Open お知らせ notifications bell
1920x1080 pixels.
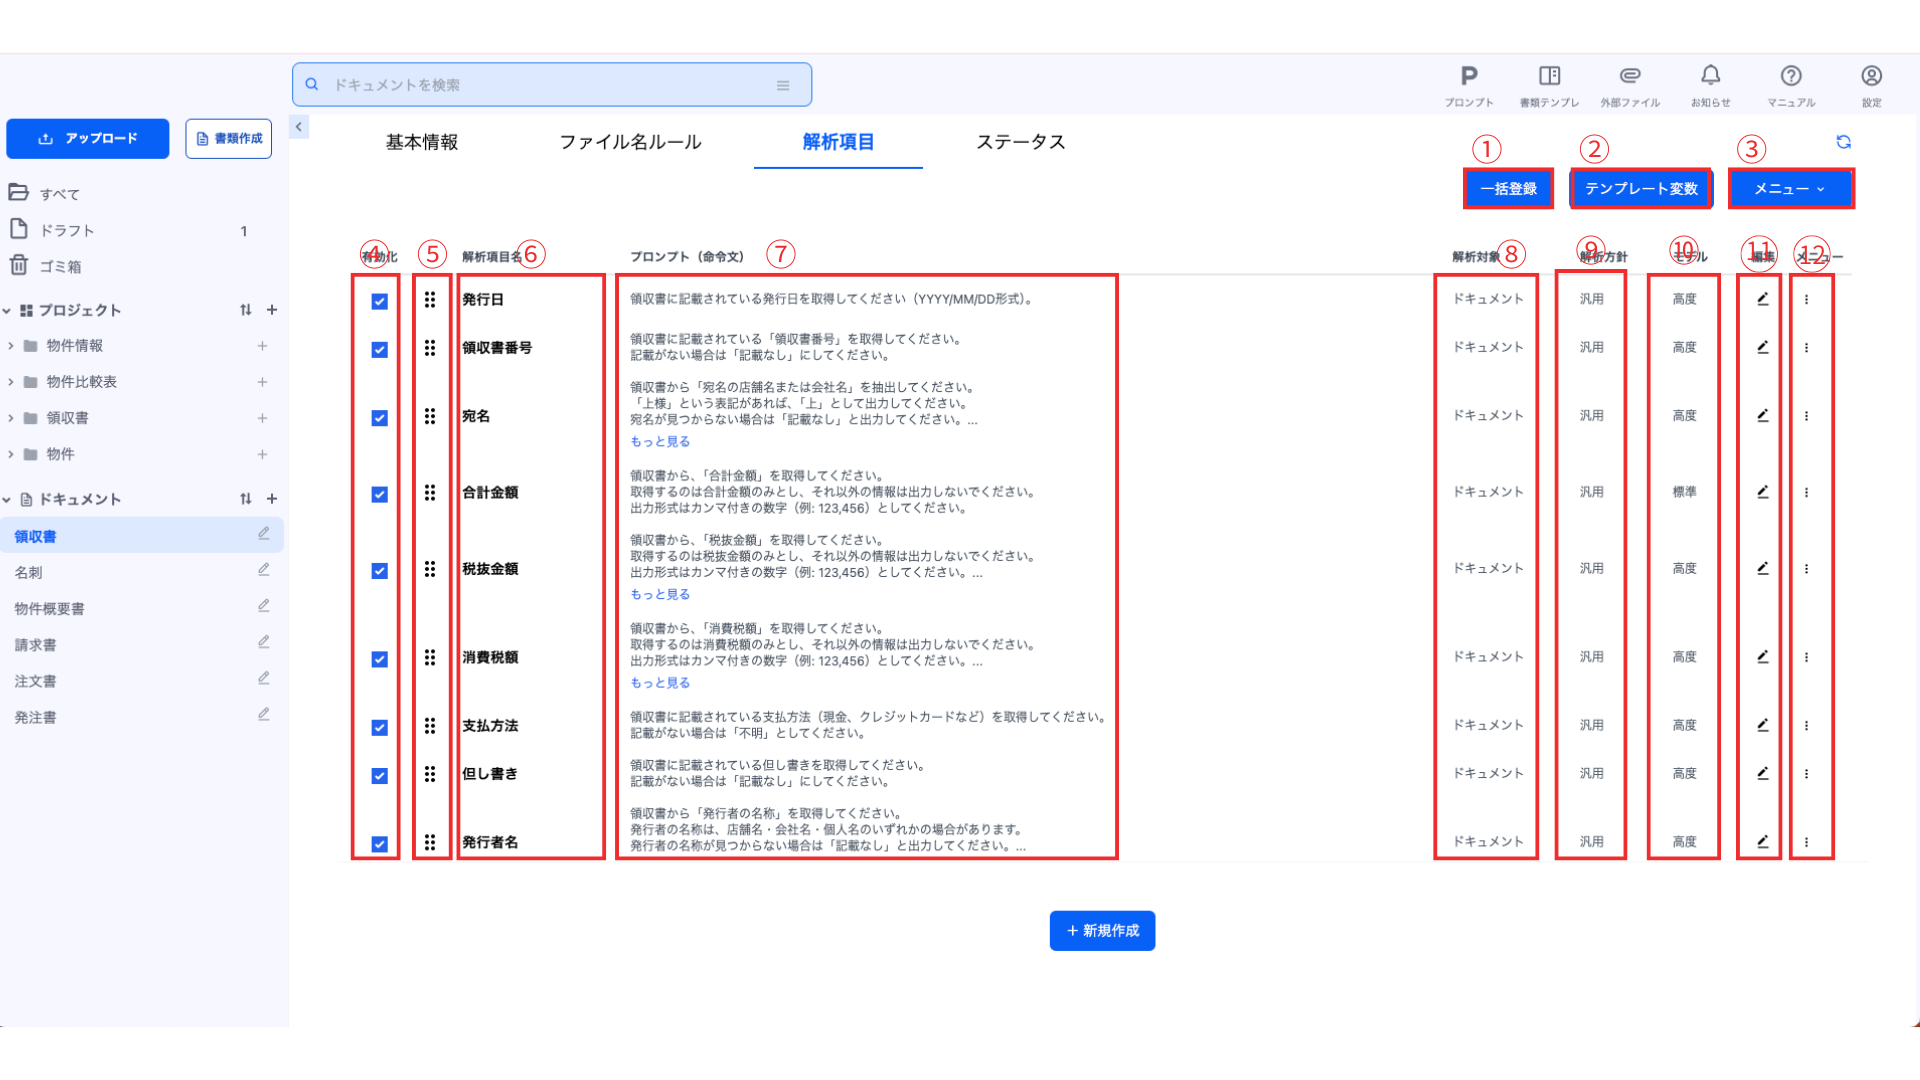[1710, 77]
